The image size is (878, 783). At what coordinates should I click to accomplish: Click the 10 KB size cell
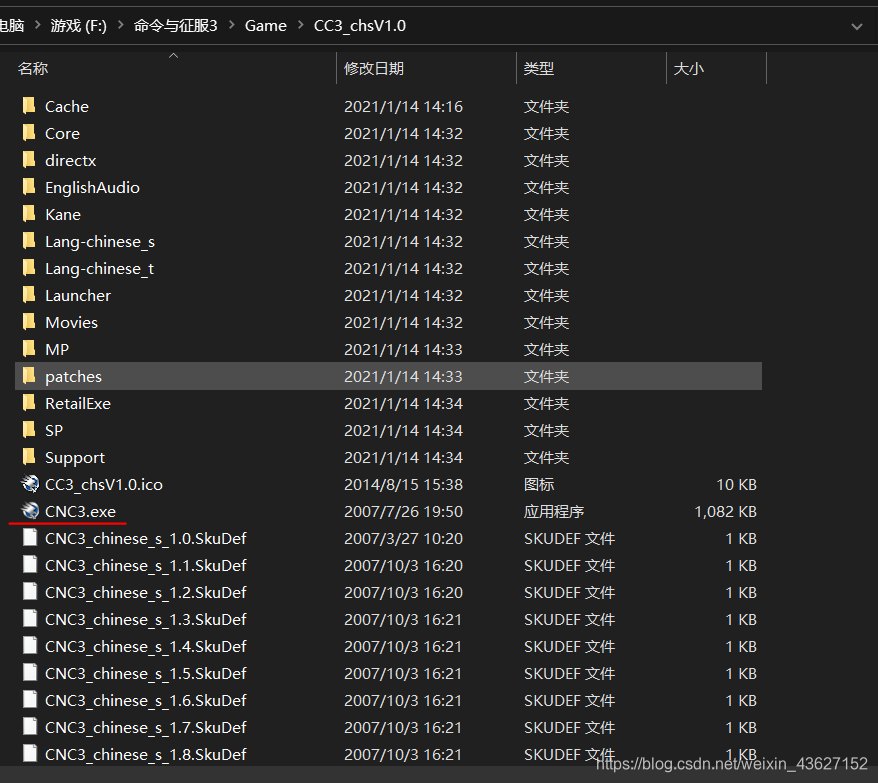[736, 484]
